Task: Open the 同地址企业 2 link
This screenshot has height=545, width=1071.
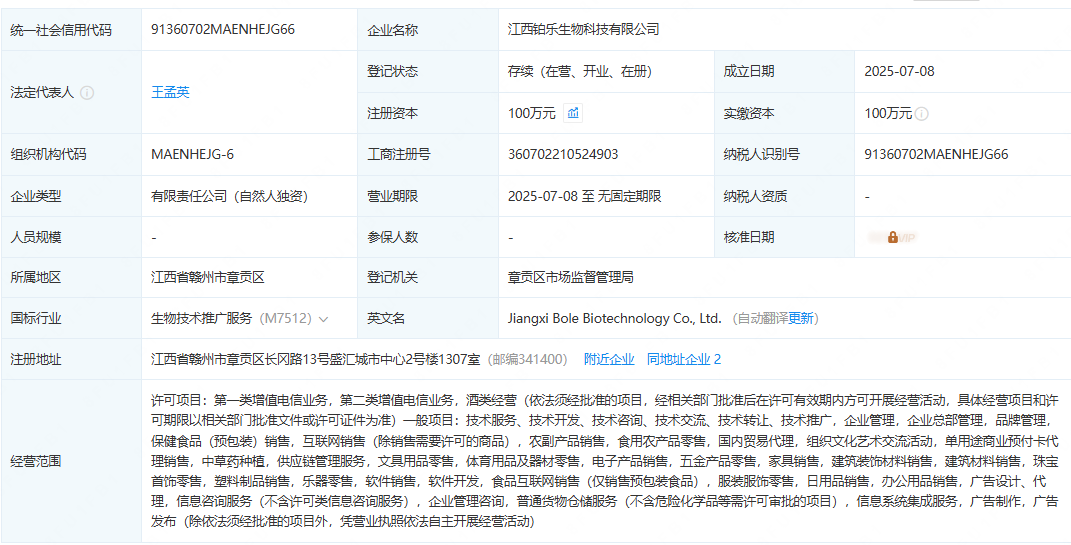Action: (684, 359)
